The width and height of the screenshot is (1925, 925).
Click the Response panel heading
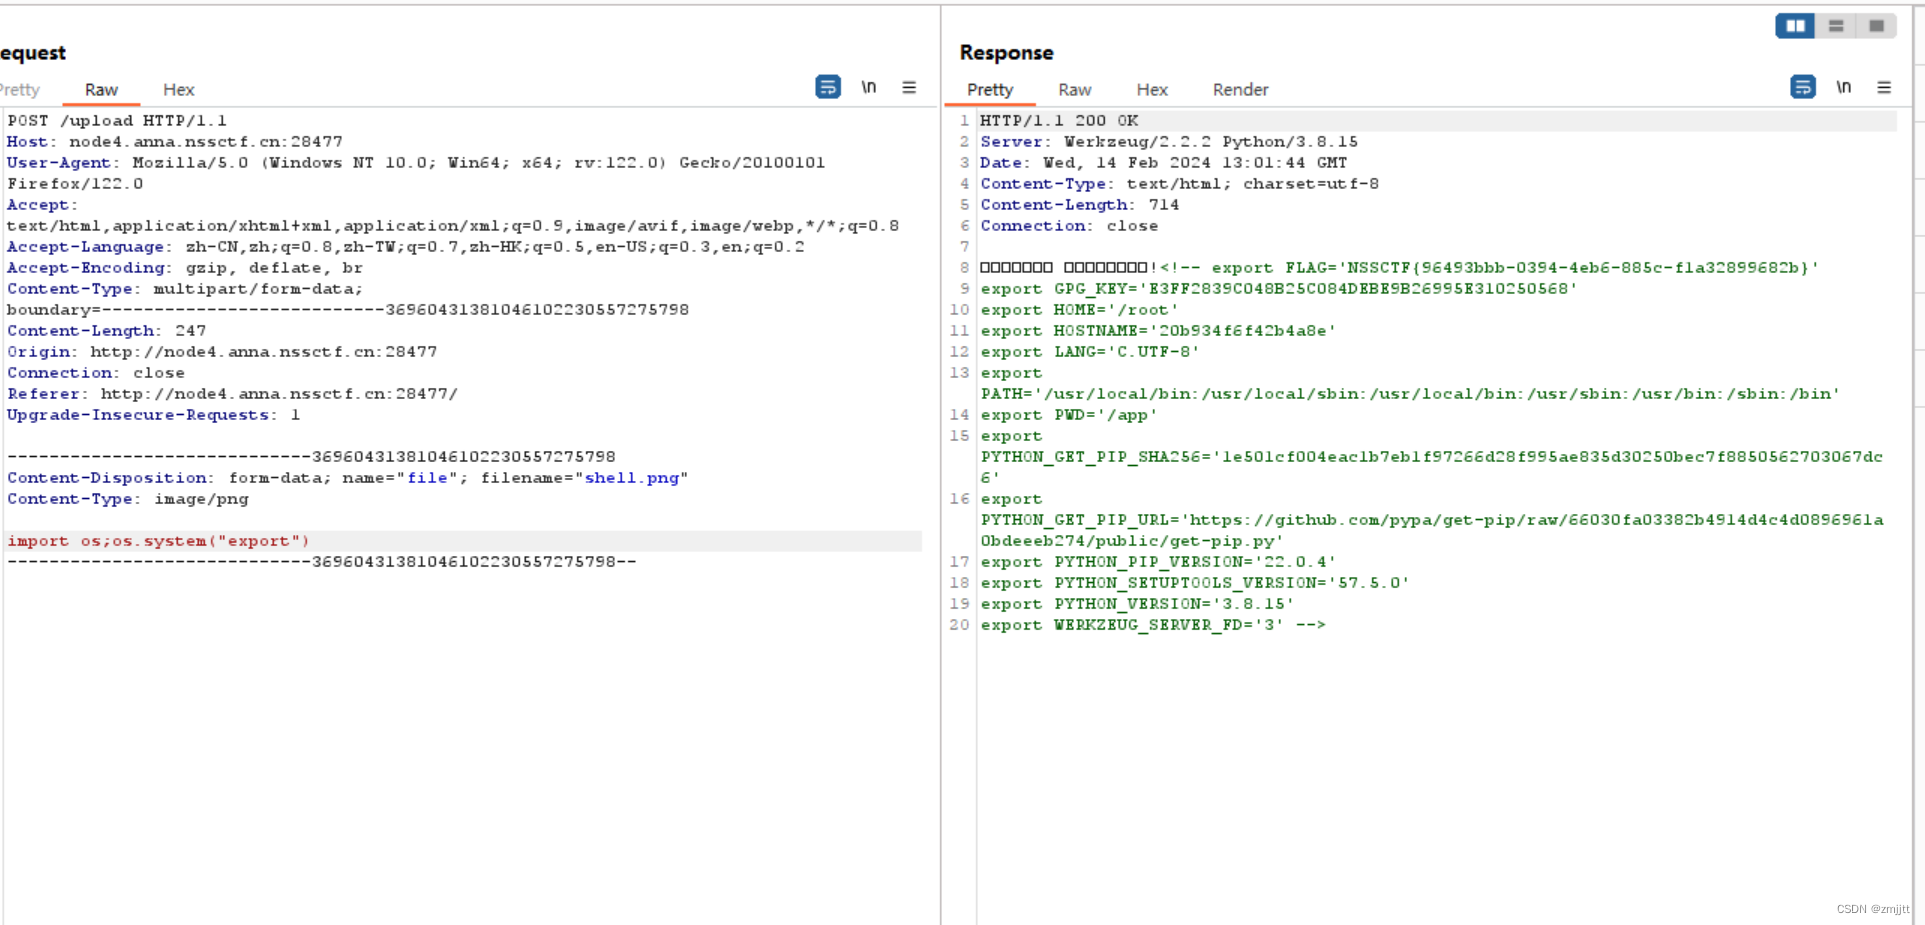pos(1007,53)
